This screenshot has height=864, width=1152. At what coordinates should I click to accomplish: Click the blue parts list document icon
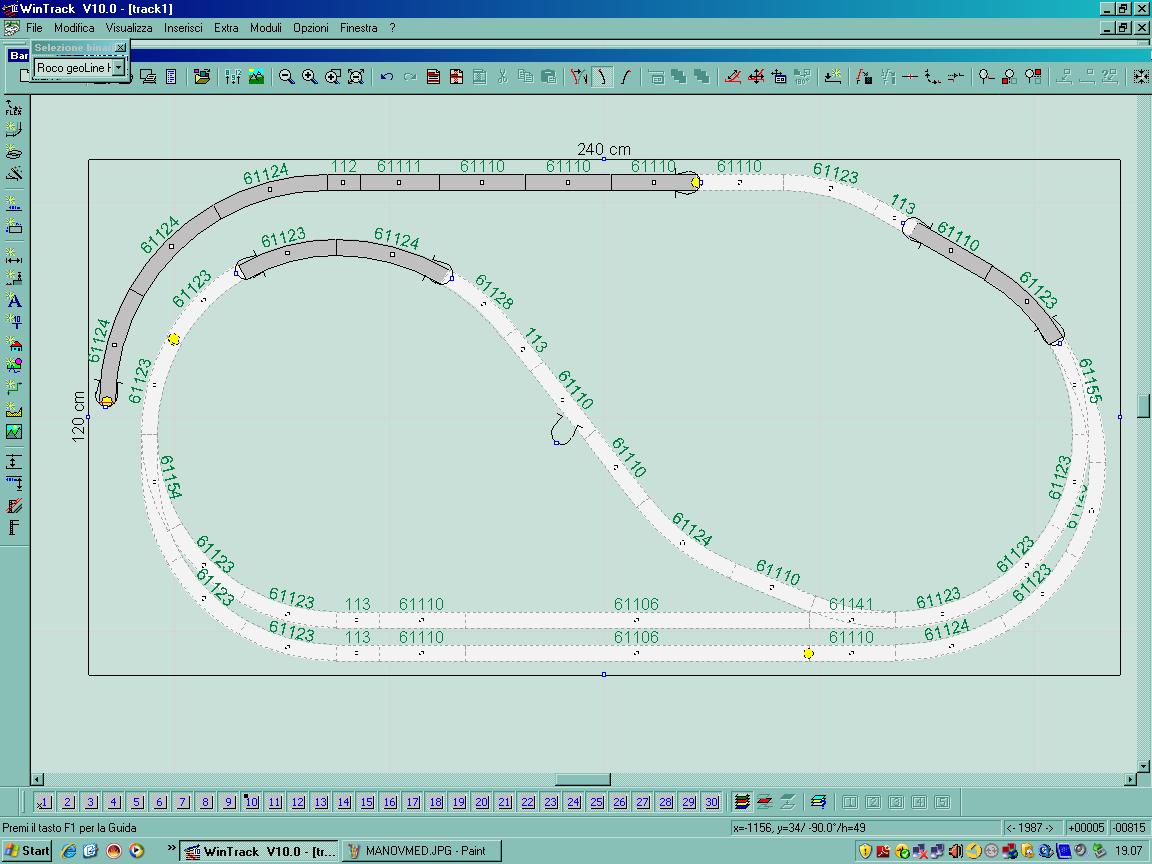click(x=170, y=76)
